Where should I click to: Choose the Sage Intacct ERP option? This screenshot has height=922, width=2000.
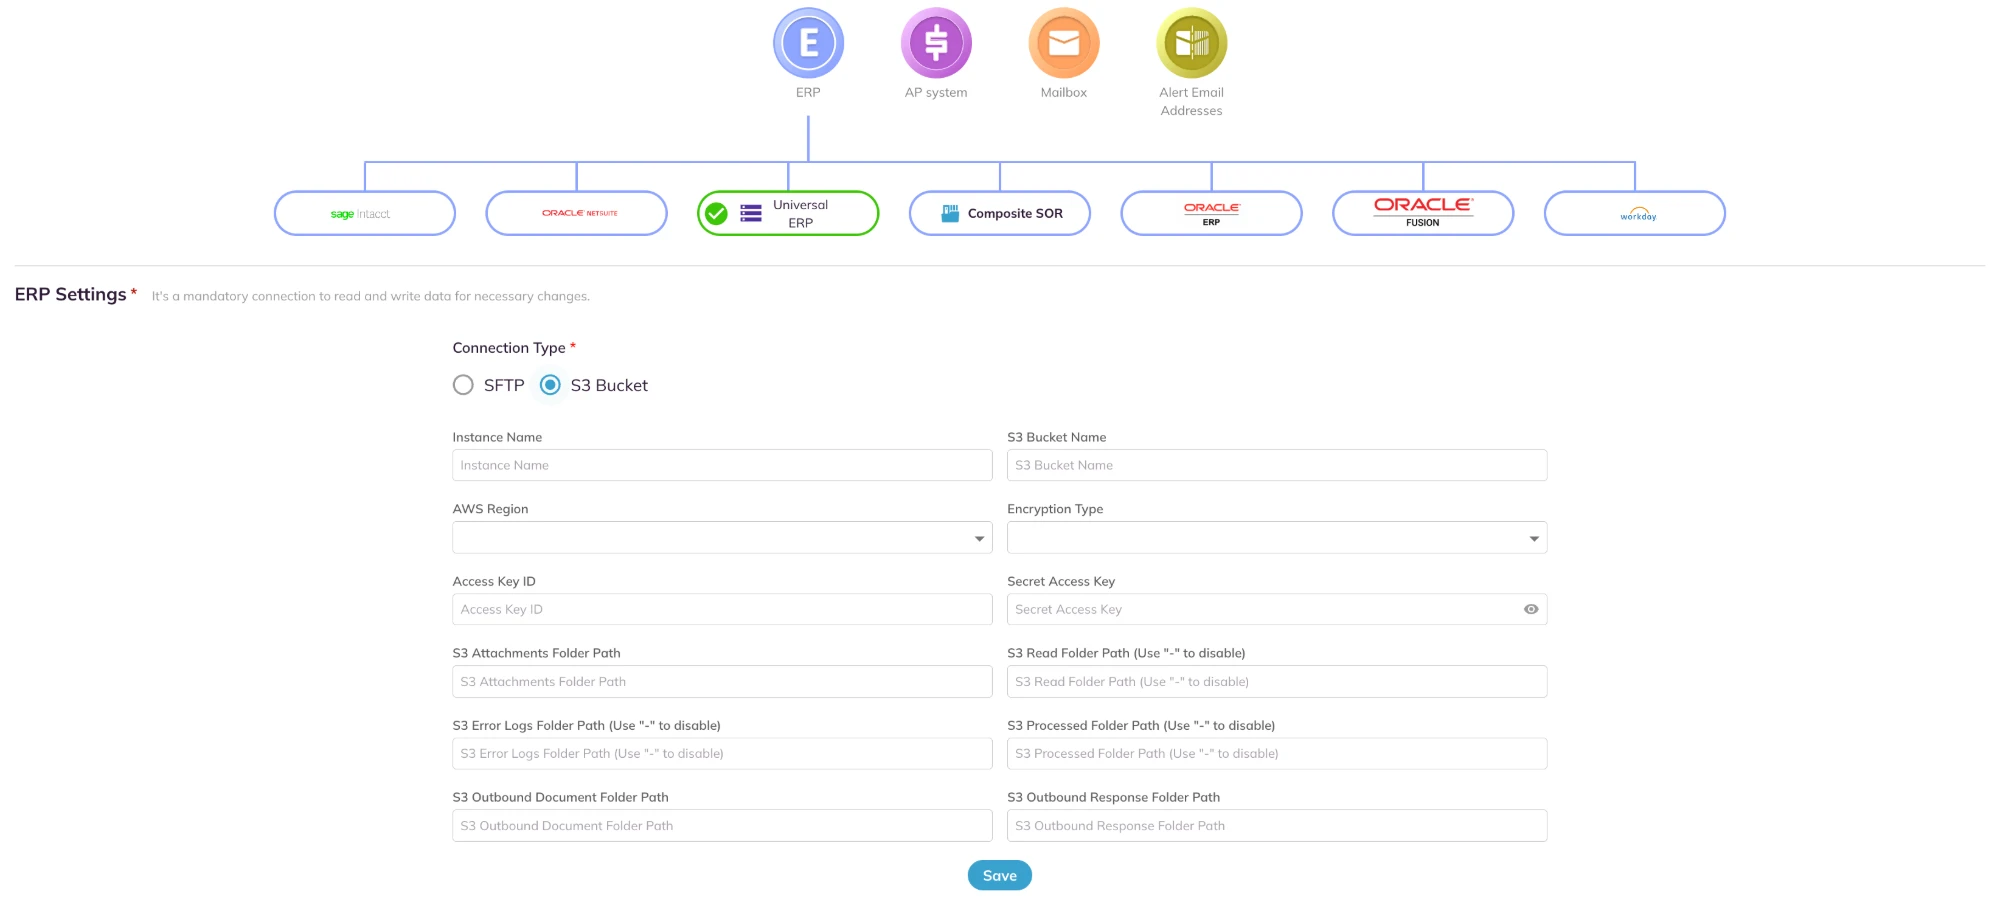pyautogui.click(x=365, y=213)
